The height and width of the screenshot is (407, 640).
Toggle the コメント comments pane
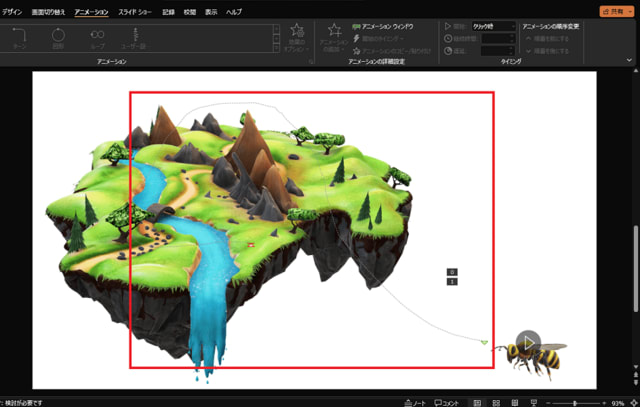click(448, 401)
